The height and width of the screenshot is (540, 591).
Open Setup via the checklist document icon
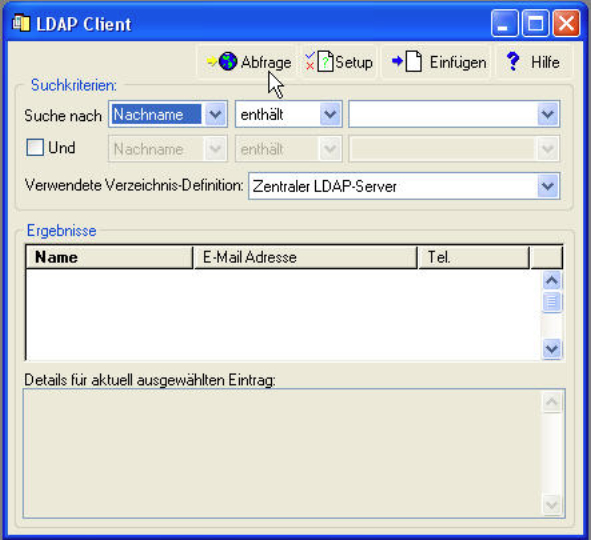(319, 61)
